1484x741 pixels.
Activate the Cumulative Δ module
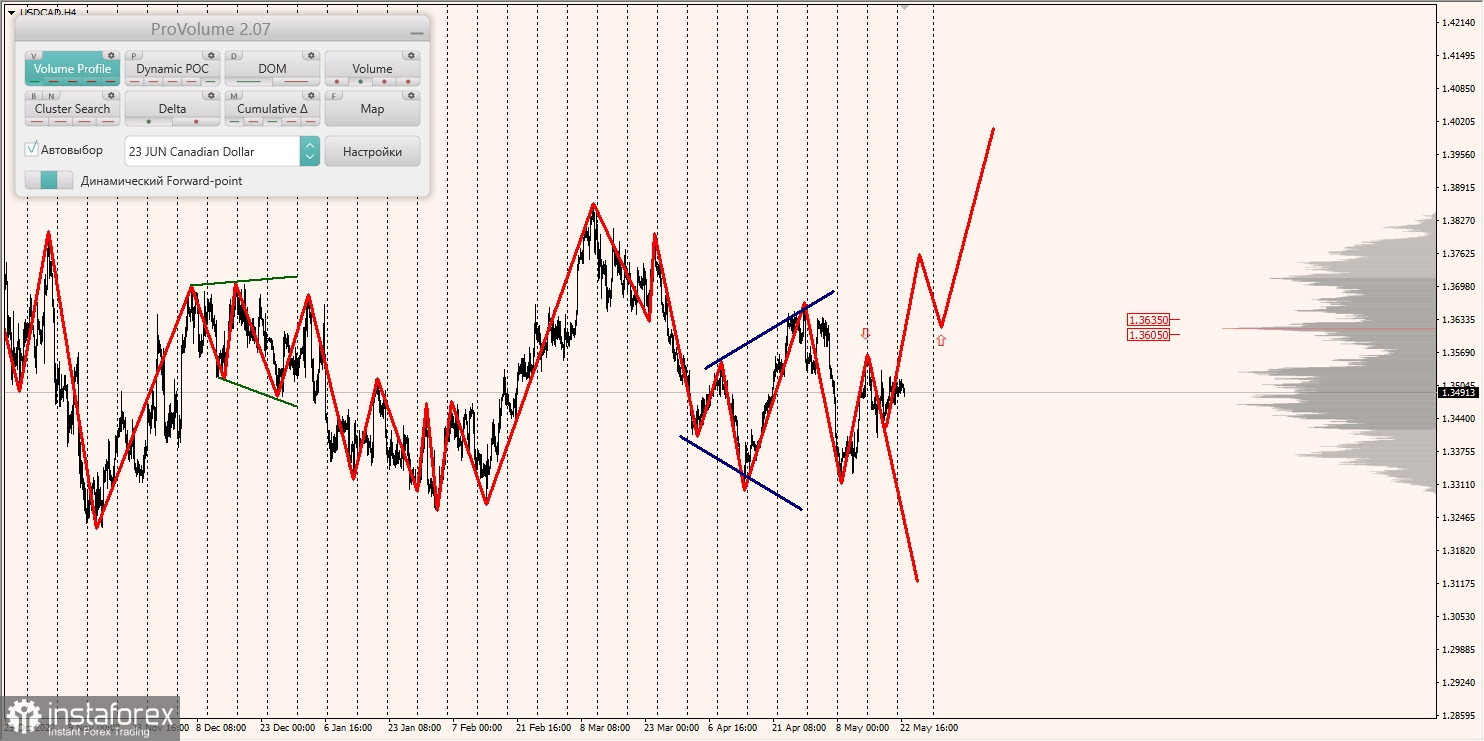point(272,109)
